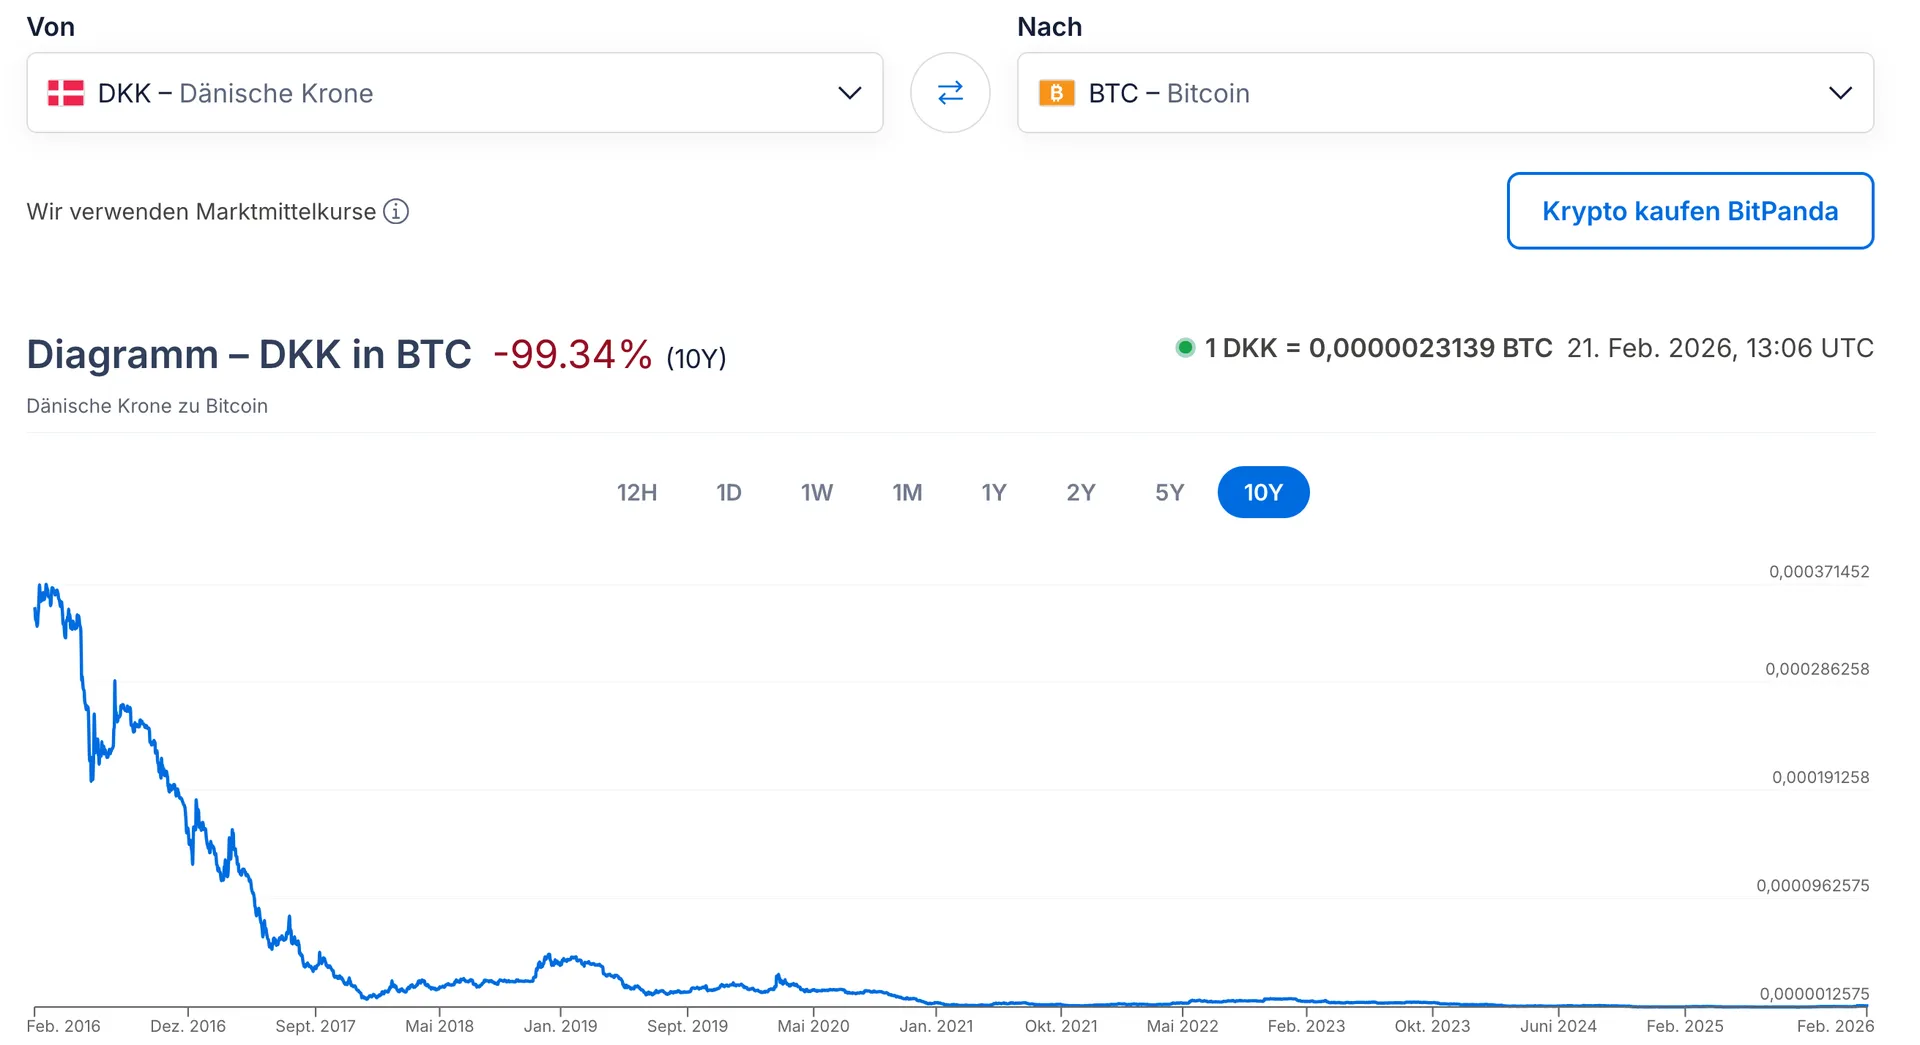Switch to the 1Y time range
1920x1045 pixels.
[993, 492]
